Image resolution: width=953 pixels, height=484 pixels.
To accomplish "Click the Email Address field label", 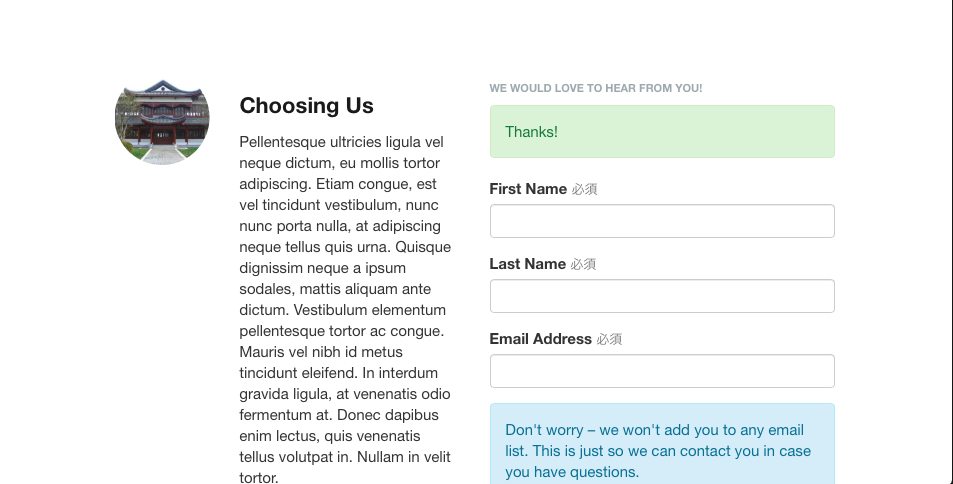I will [540, 339].
